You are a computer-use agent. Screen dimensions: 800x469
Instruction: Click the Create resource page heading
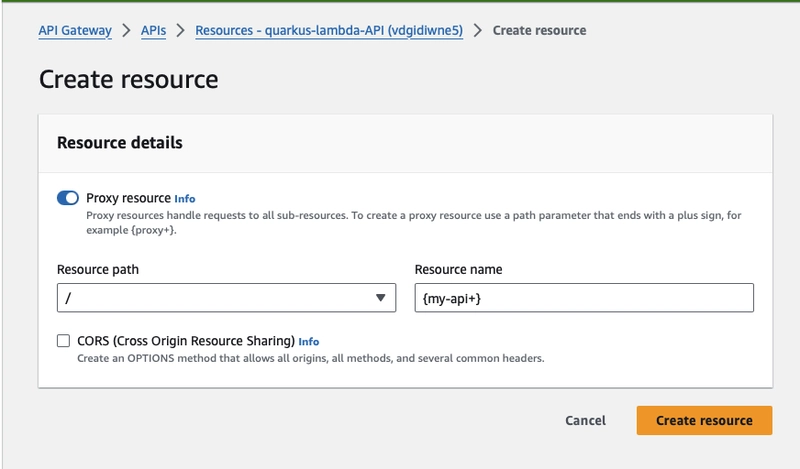[x=129, y=80]
